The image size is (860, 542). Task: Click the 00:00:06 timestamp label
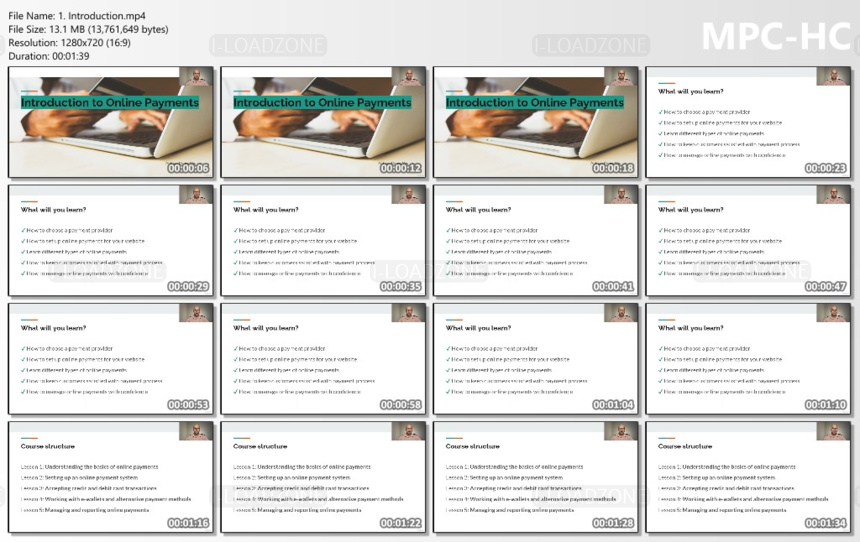(x=188, y=168)
